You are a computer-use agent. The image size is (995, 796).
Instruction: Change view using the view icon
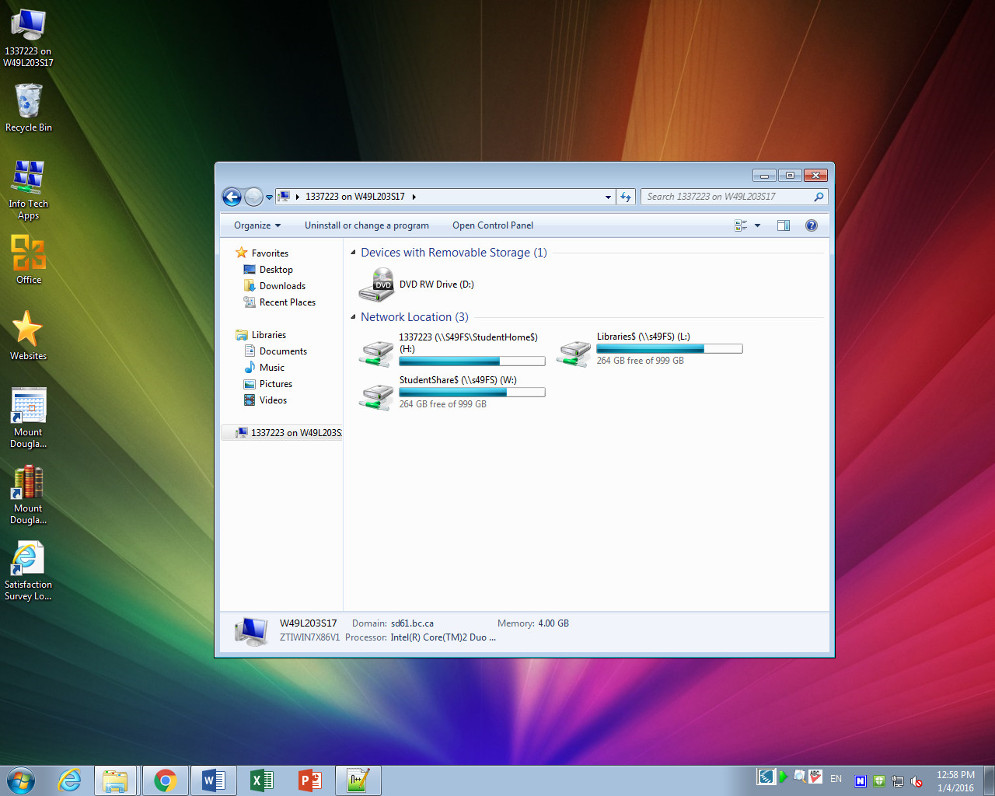coord(741,225)
